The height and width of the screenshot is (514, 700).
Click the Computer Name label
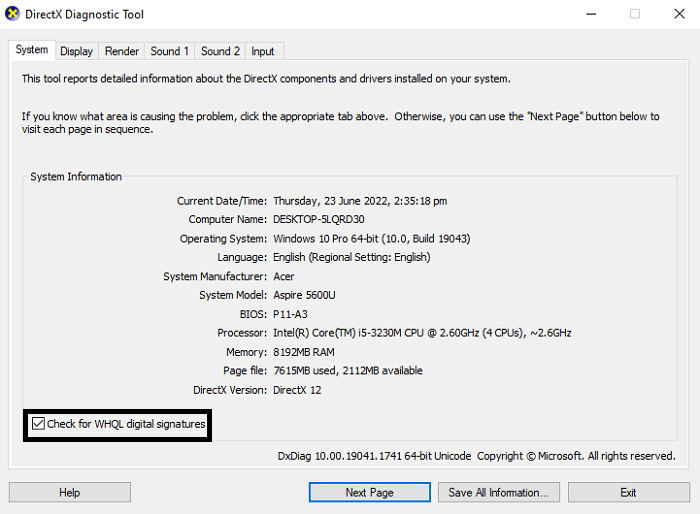[x=228, y=219]
